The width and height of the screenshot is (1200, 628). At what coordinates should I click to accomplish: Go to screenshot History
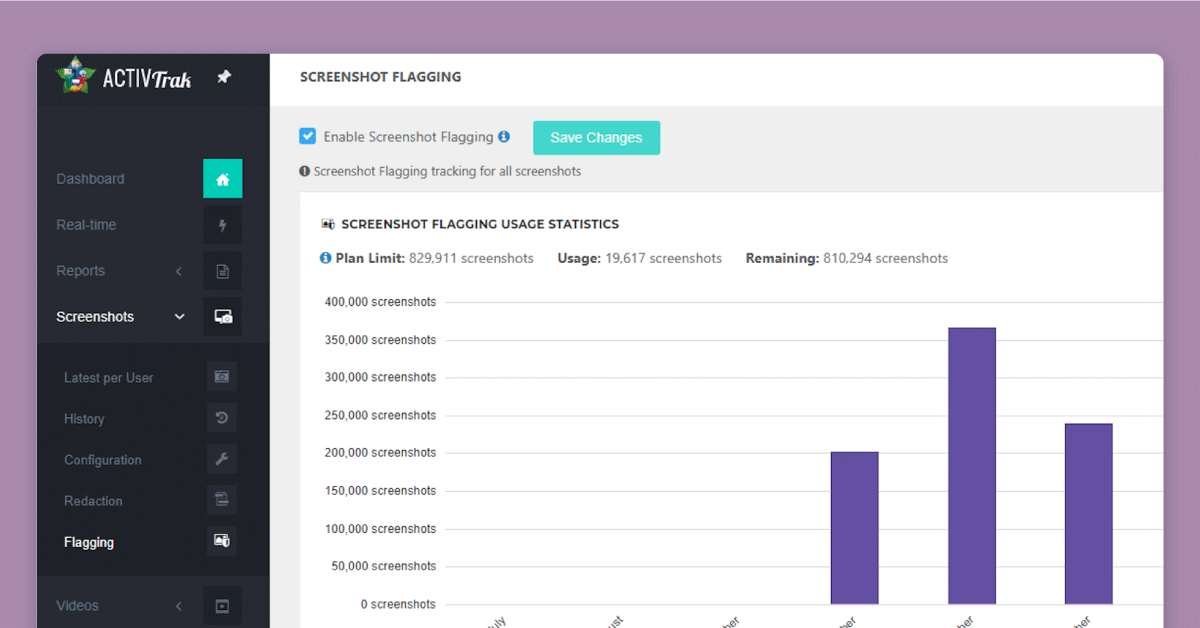coord(84,419)
